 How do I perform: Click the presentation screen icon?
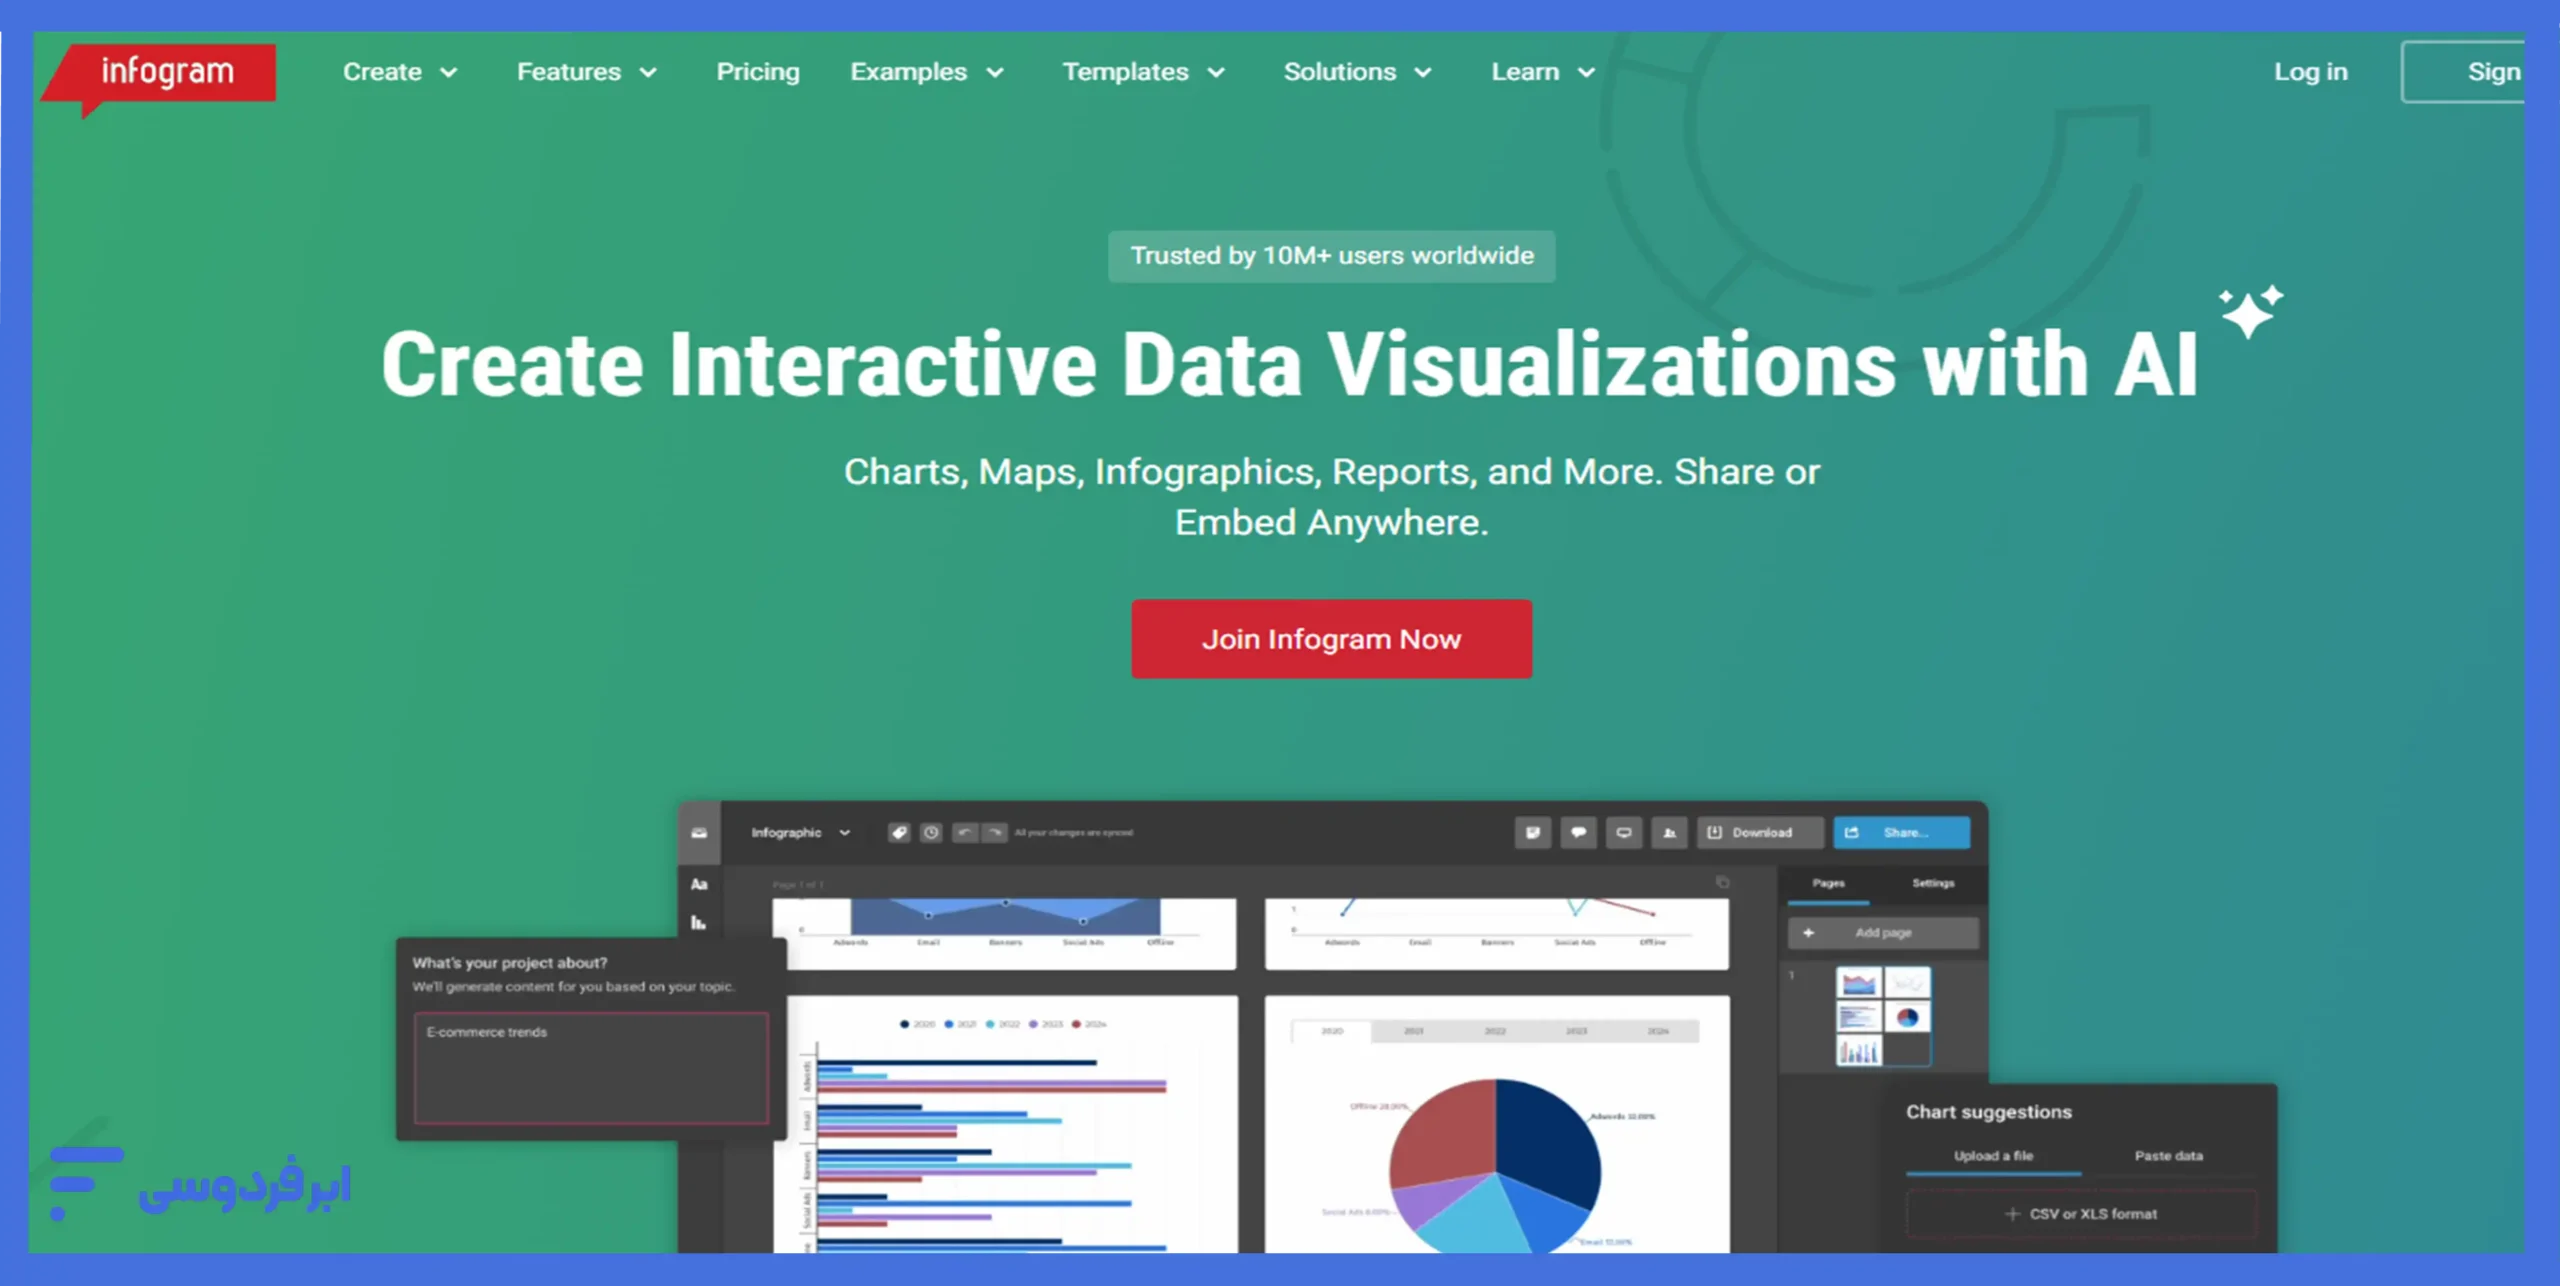point(1624,832)
